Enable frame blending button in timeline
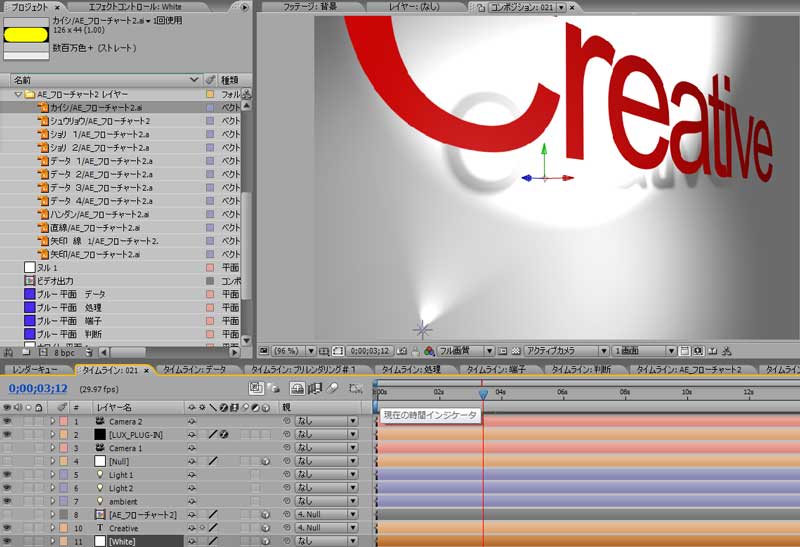800x547 pixels. pos(315,389)
